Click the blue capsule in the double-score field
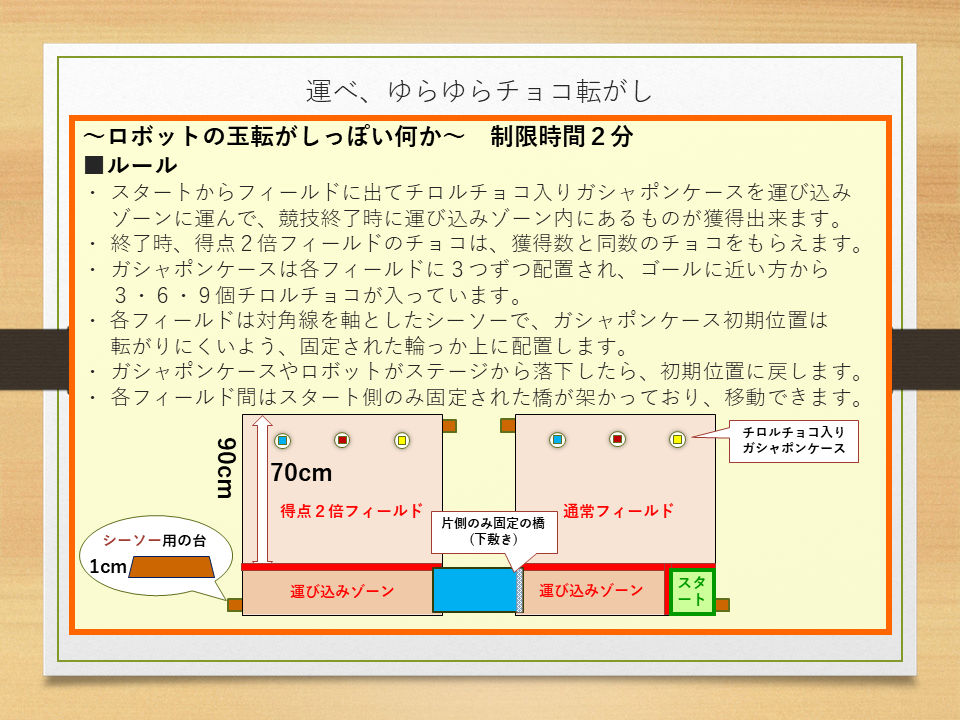Viewport: 960px width, 720px height. [282, 440]
